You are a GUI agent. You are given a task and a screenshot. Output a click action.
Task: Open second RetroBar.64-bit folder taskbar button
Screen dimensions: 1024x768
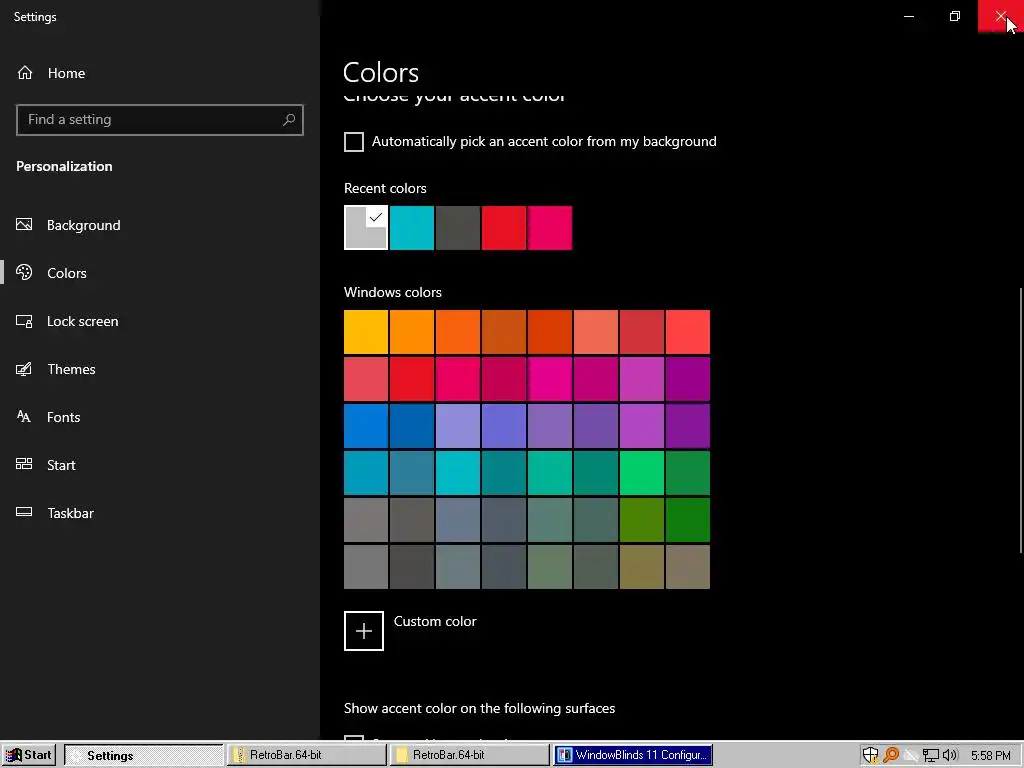pos(470,755)
